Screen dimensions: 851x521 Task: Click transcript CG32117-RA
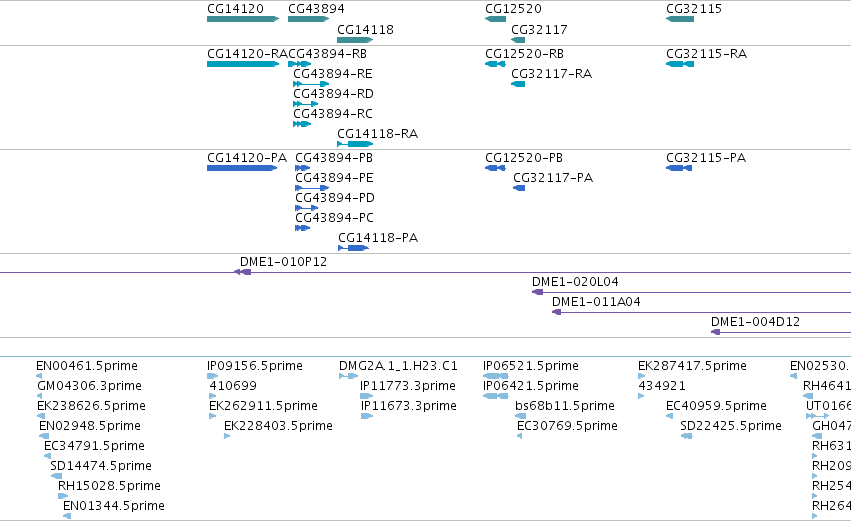[518, 84]
